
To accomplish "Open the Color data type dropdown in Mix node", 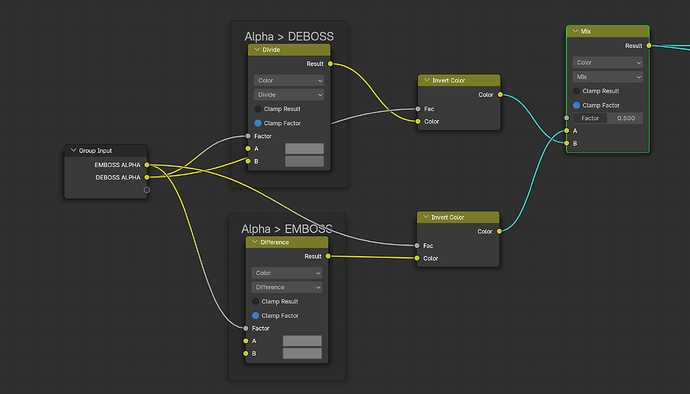I will (607, 63).
